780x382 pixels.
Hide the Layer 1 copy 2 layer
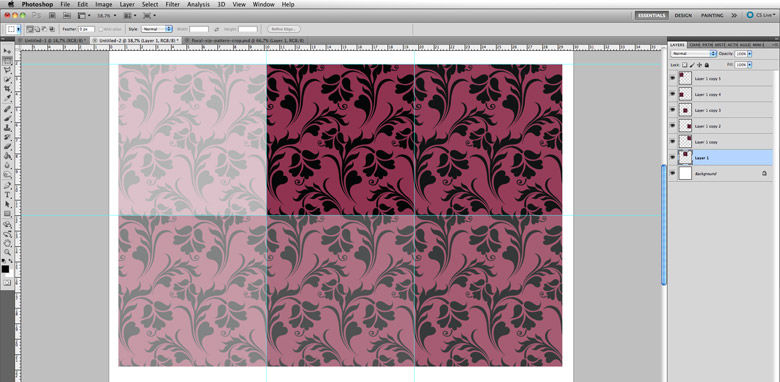673,126
